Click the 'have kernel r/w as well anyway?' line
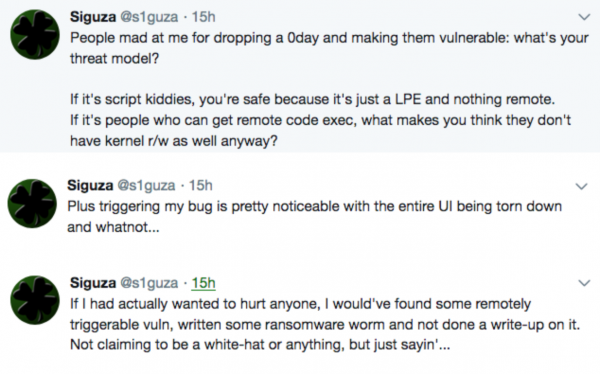Viewport: 600px width, 374px height. tap(174, 141)
